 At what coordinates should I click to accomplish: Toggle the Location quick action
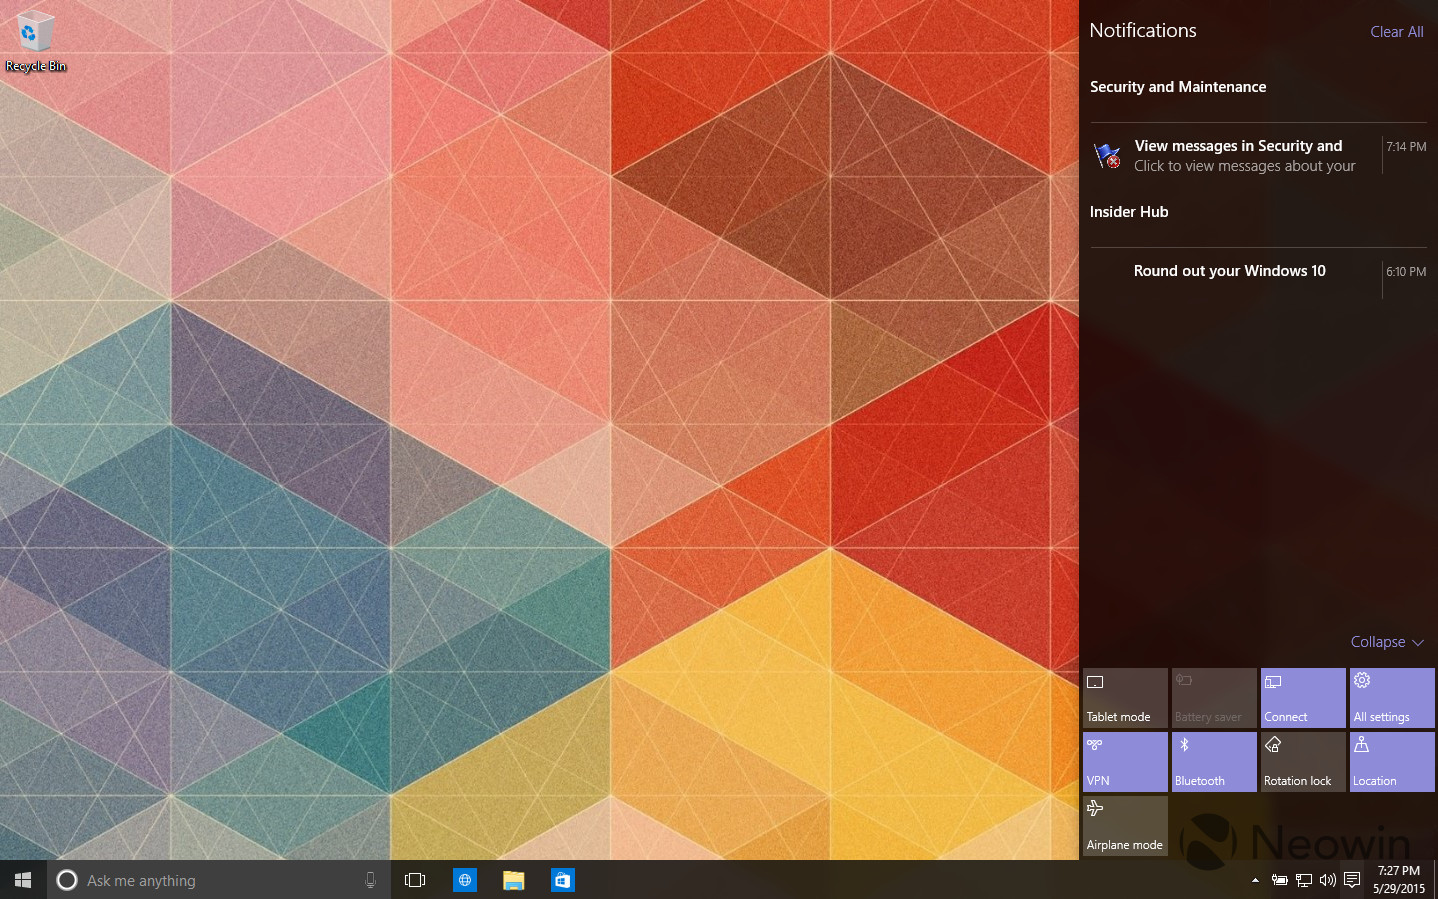pos(1392,762)
